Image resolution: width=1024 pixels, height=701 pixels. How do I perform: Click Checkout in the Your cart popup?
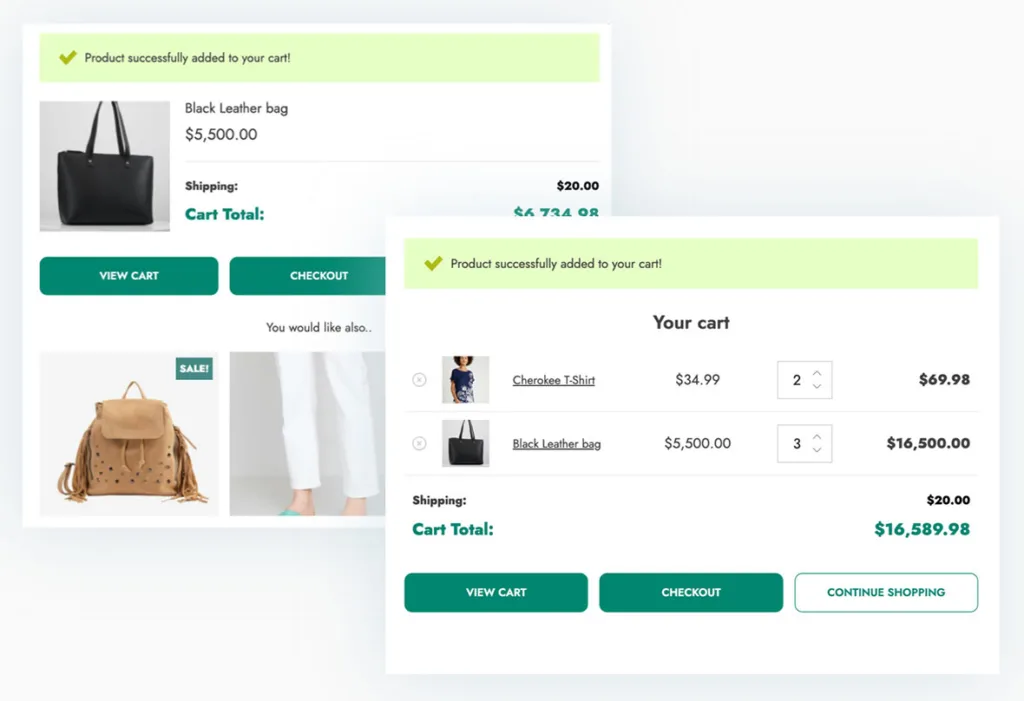(x=690, y=592)
